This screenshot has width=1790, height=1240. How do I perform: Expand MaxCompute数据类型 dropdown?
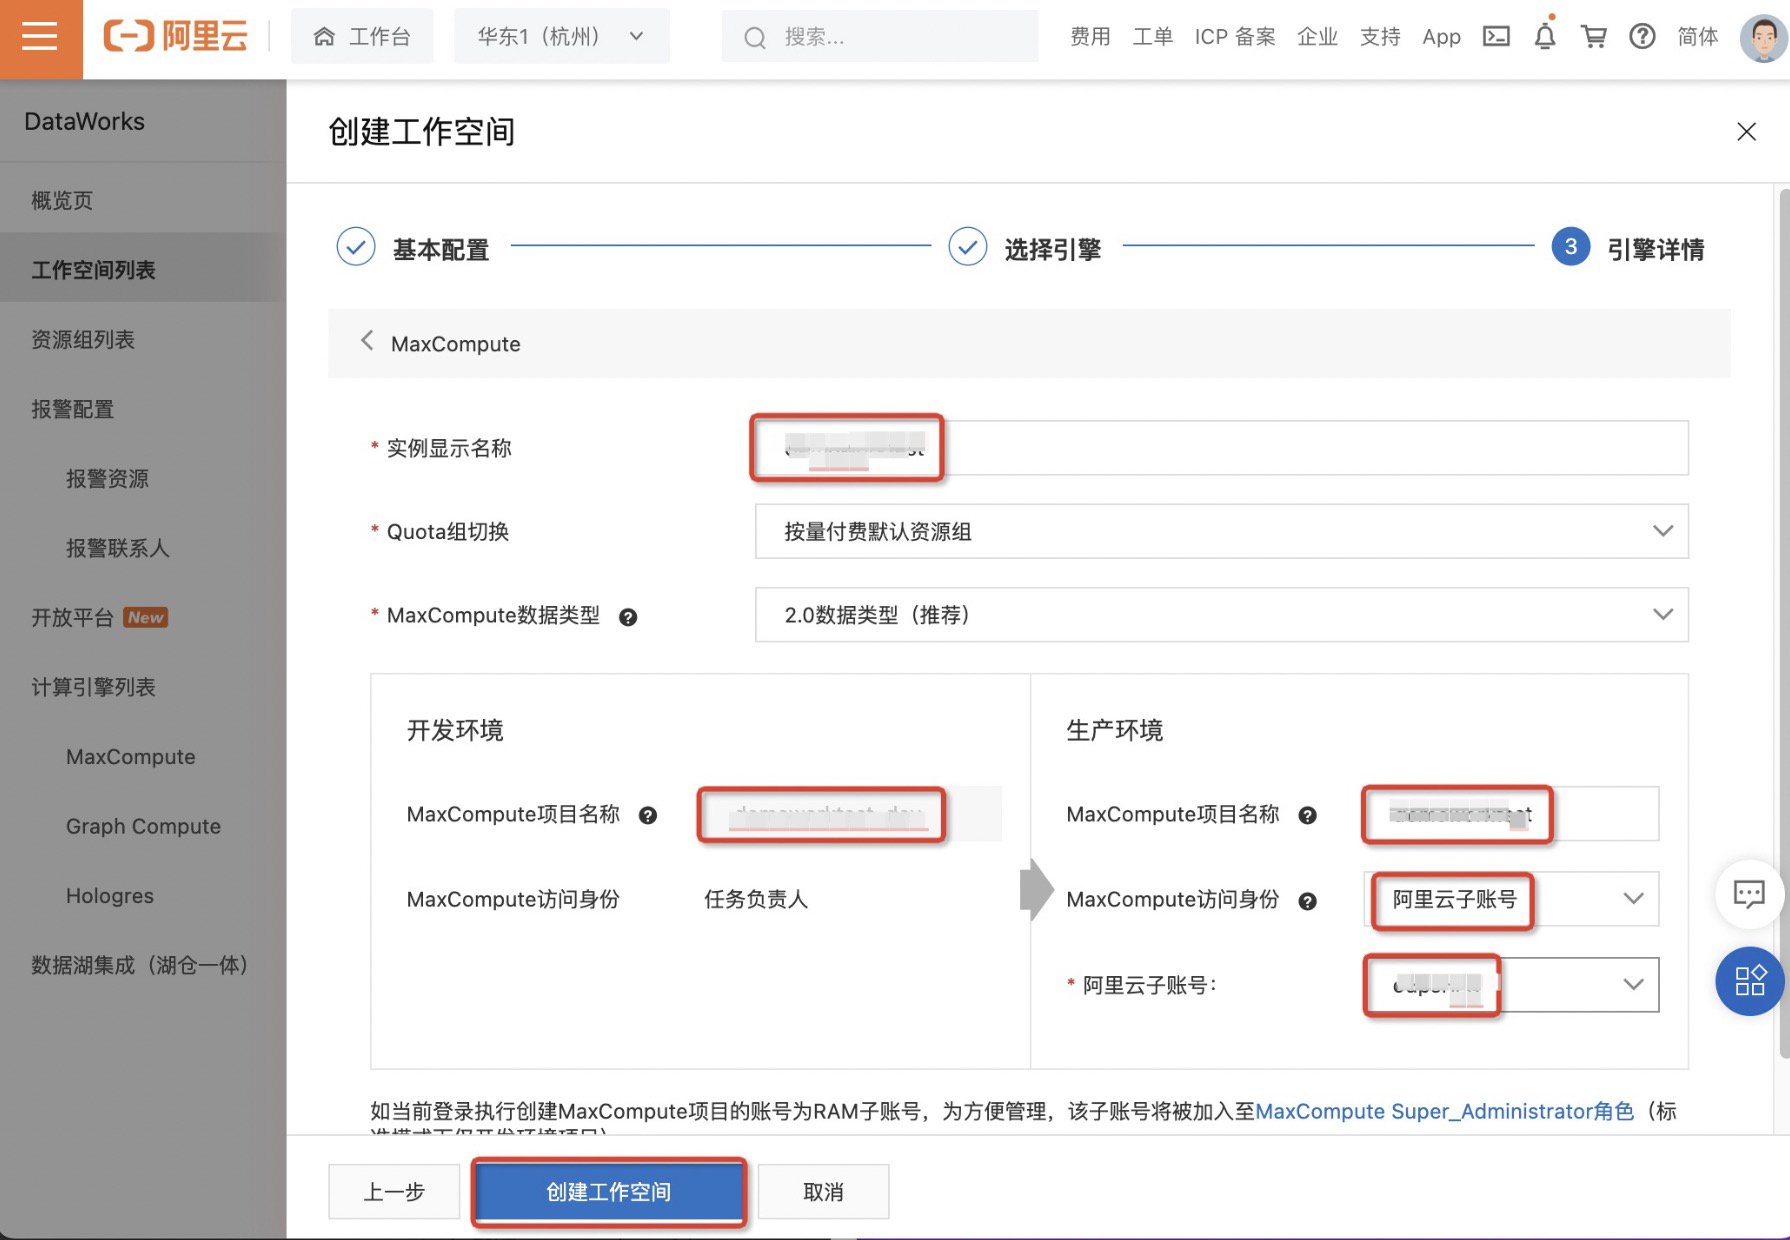click(x=1221, y=615)
